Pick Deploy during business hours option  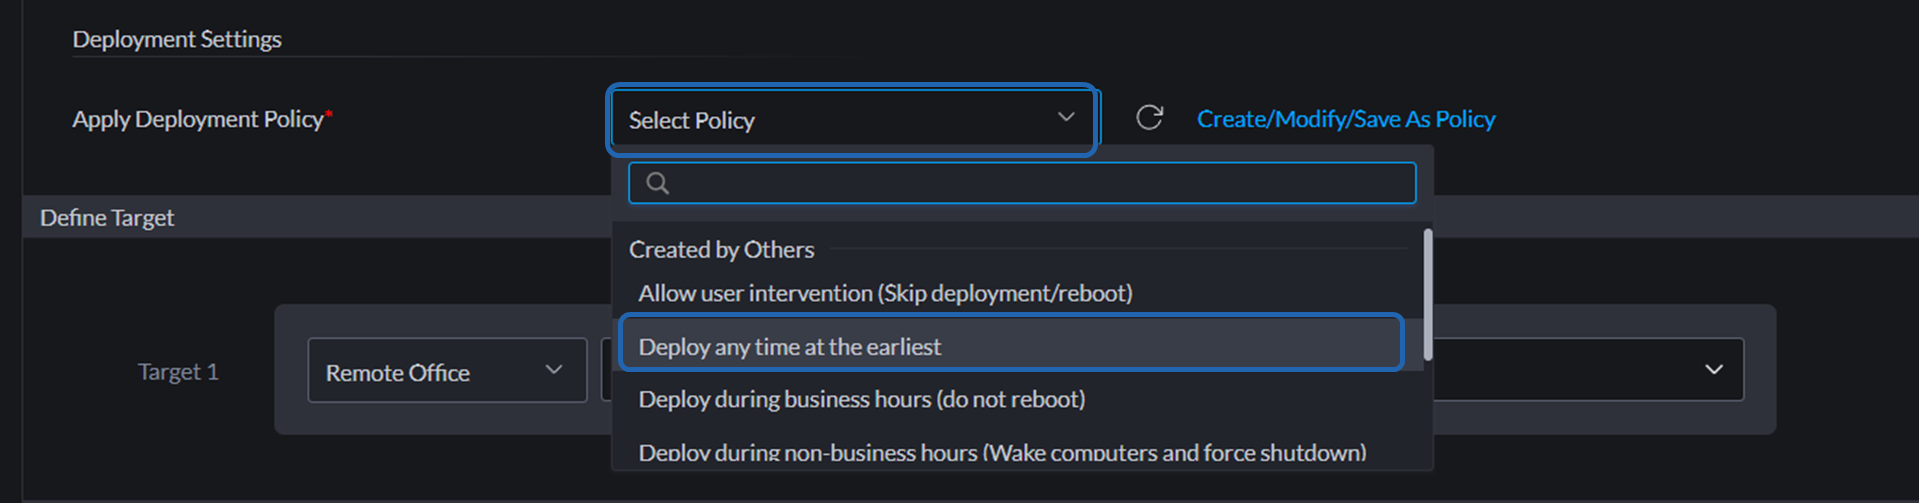[x=1017, y=399]
